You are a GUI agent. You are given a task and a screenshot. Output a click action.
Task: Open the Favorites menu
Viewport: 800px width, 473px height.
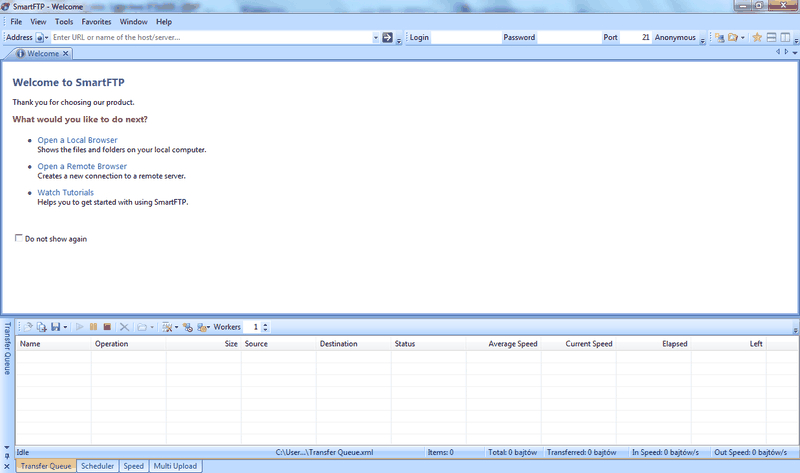coord(96,22)
